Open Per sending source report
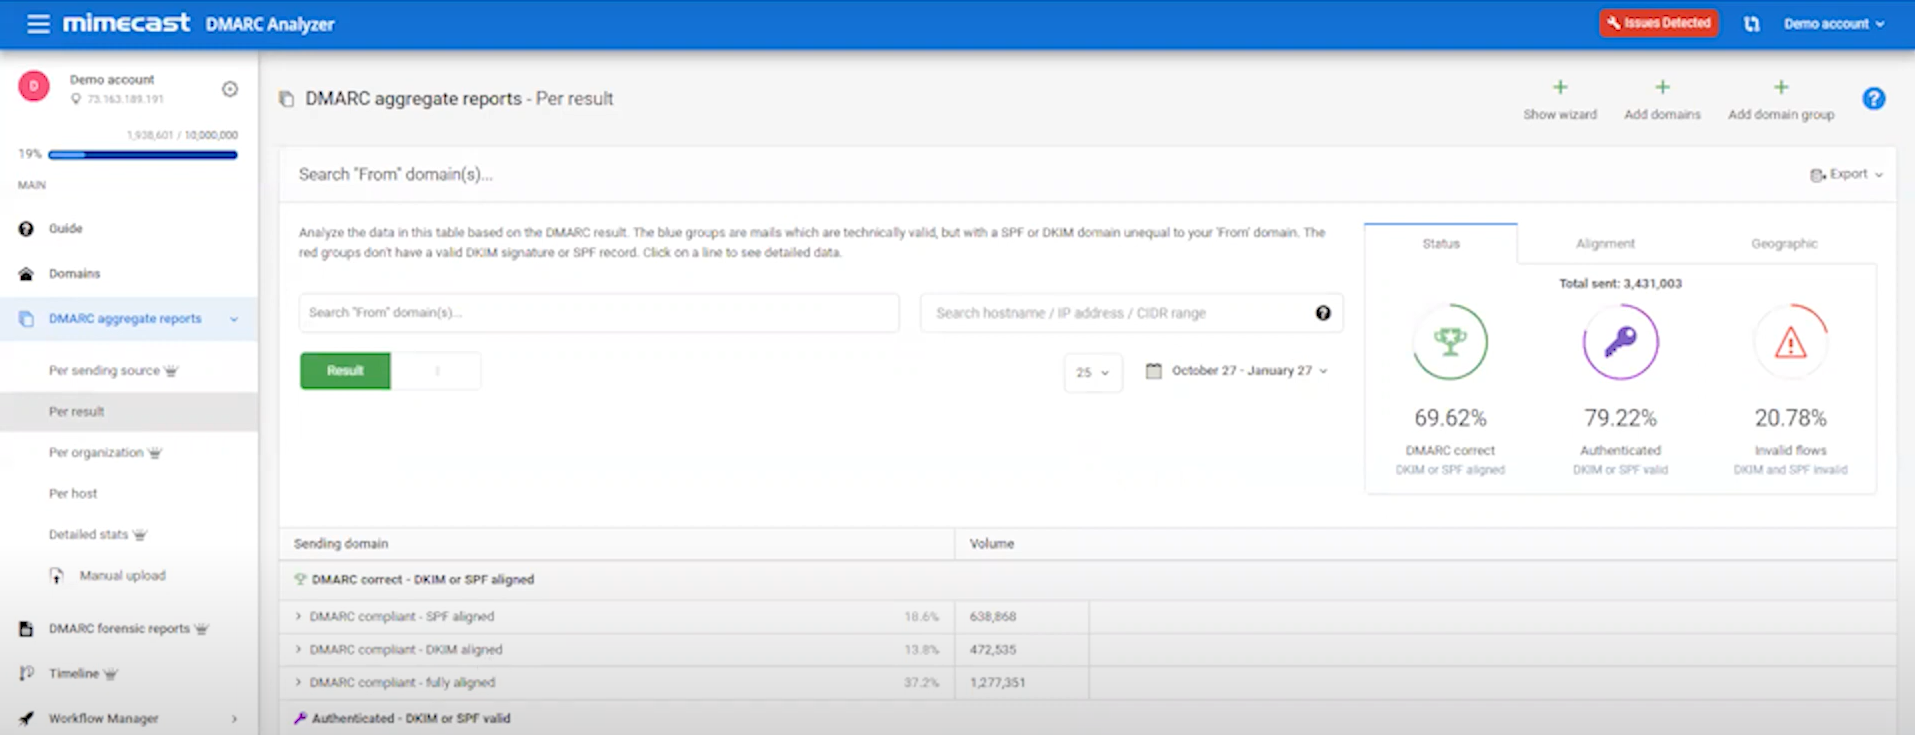This screenshot has height=735, width=1915. (x=104, y=371)
